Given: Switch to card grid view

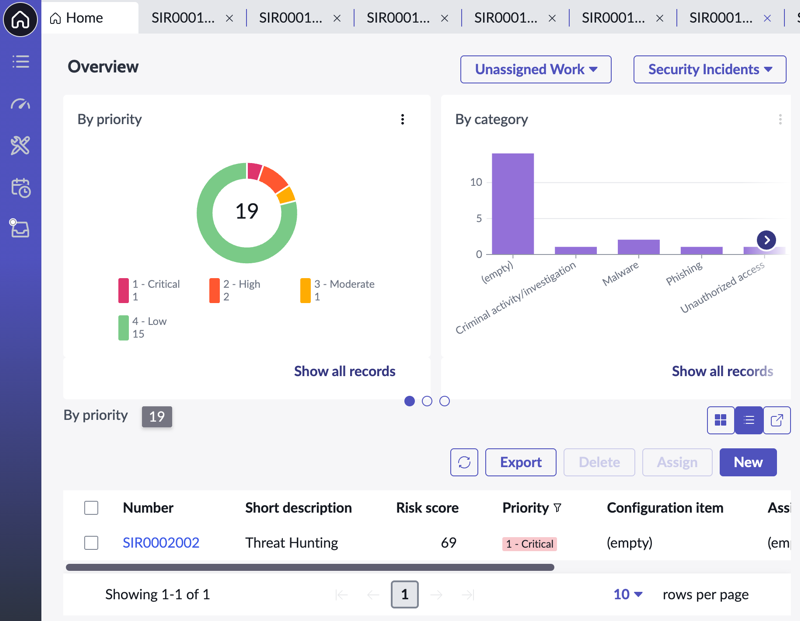Looking at the screenshot, I should tap(720, 420).
